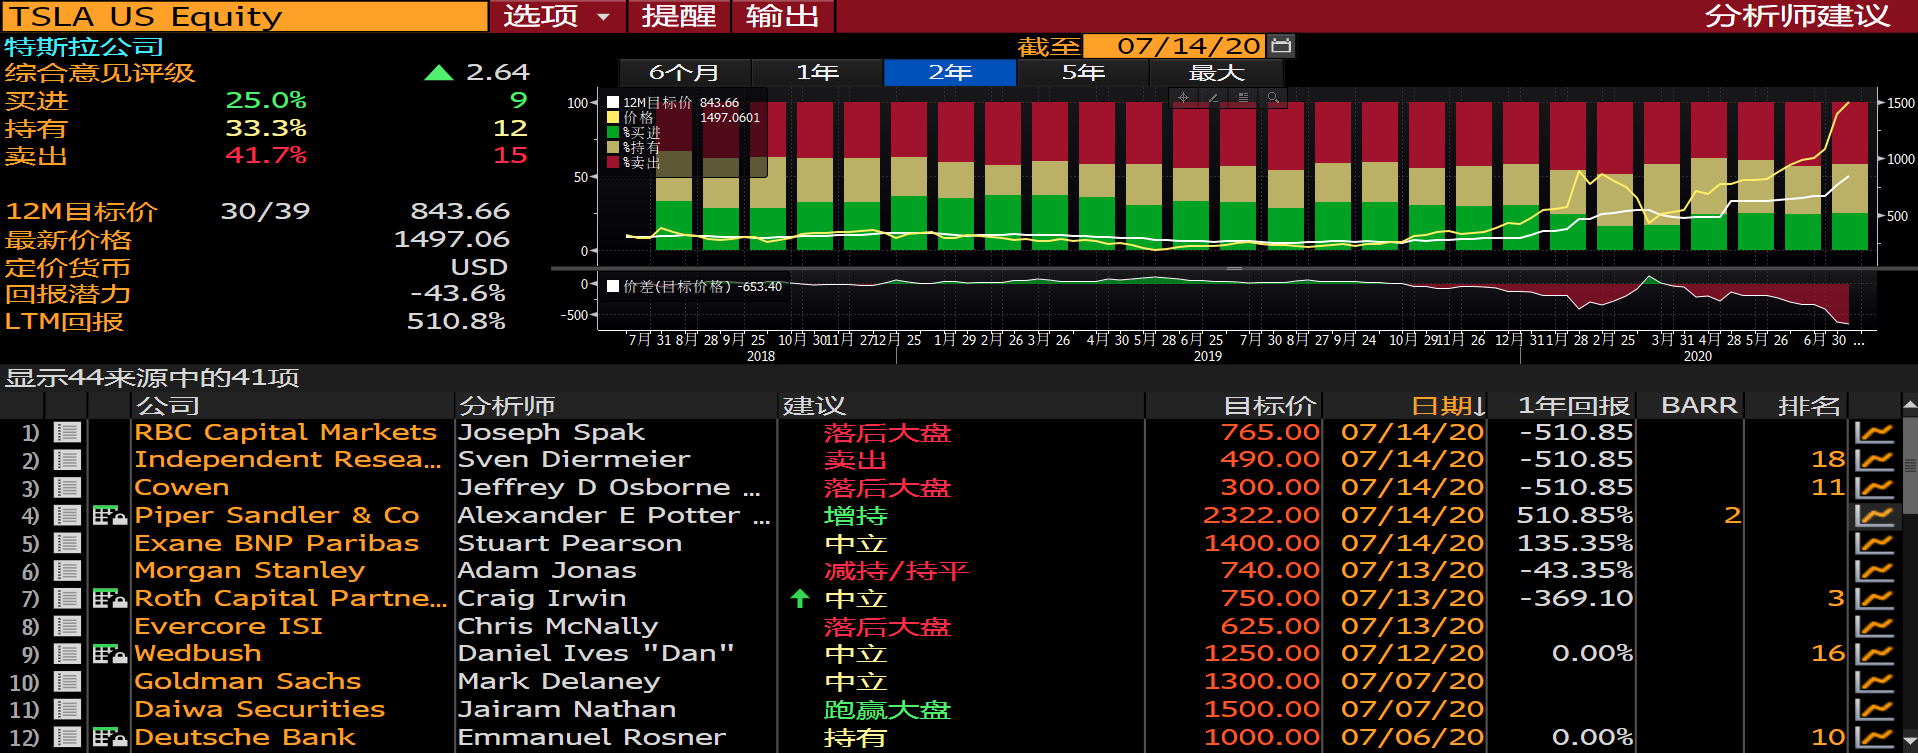Open the Morgan Stanley company link
1918x753 pixels.
click(x=250, y=570)
